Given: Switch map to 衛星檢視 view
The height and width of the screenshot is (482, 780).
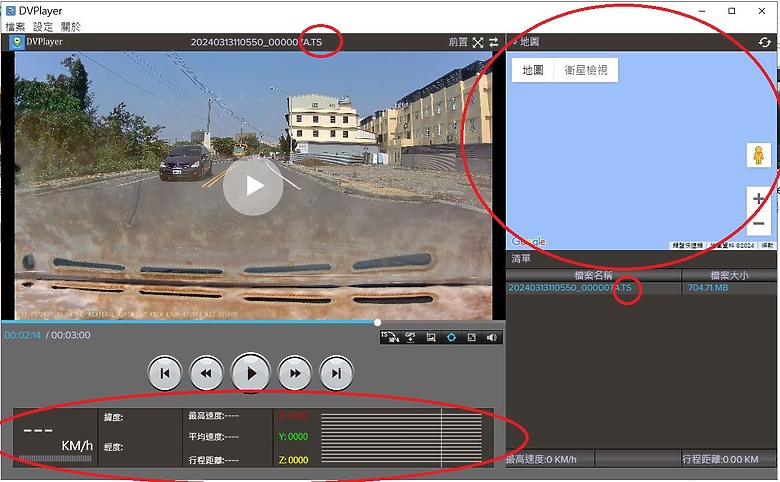Looking at the screenshot, I should pos(586,70).
